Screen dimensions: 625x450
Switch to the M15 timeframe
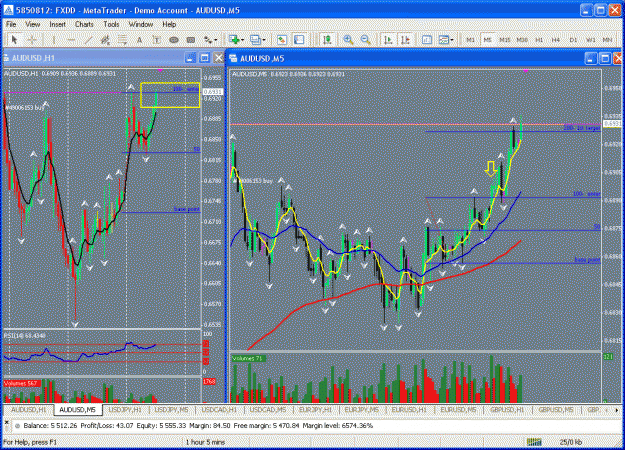[x=505, y=40]
